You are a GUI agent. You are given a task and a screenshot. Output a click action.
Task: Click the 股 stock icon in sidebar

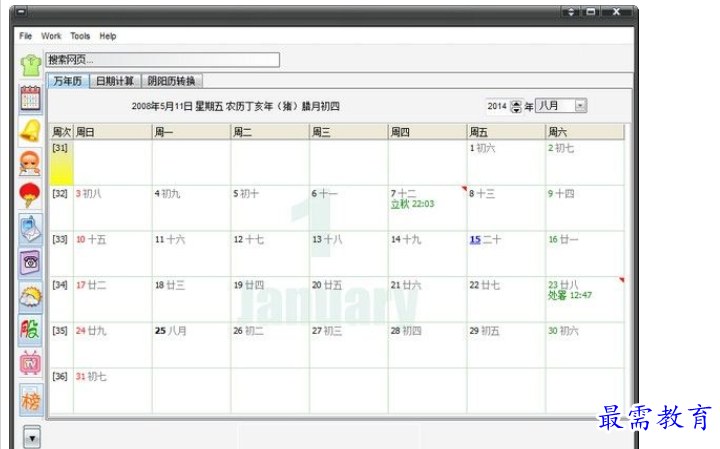31,330
